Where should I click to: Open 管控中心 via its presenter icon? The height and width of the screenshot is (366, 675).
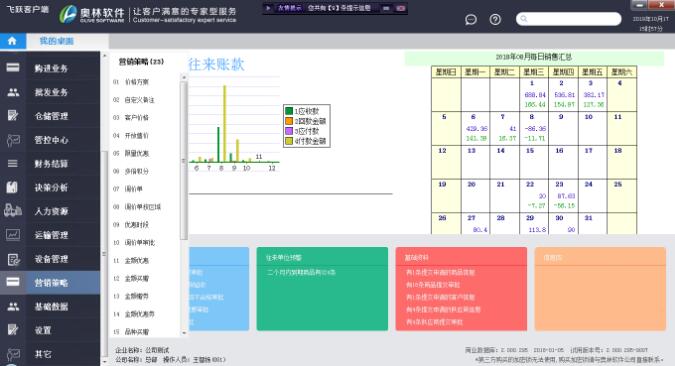(x=13, y=140)
